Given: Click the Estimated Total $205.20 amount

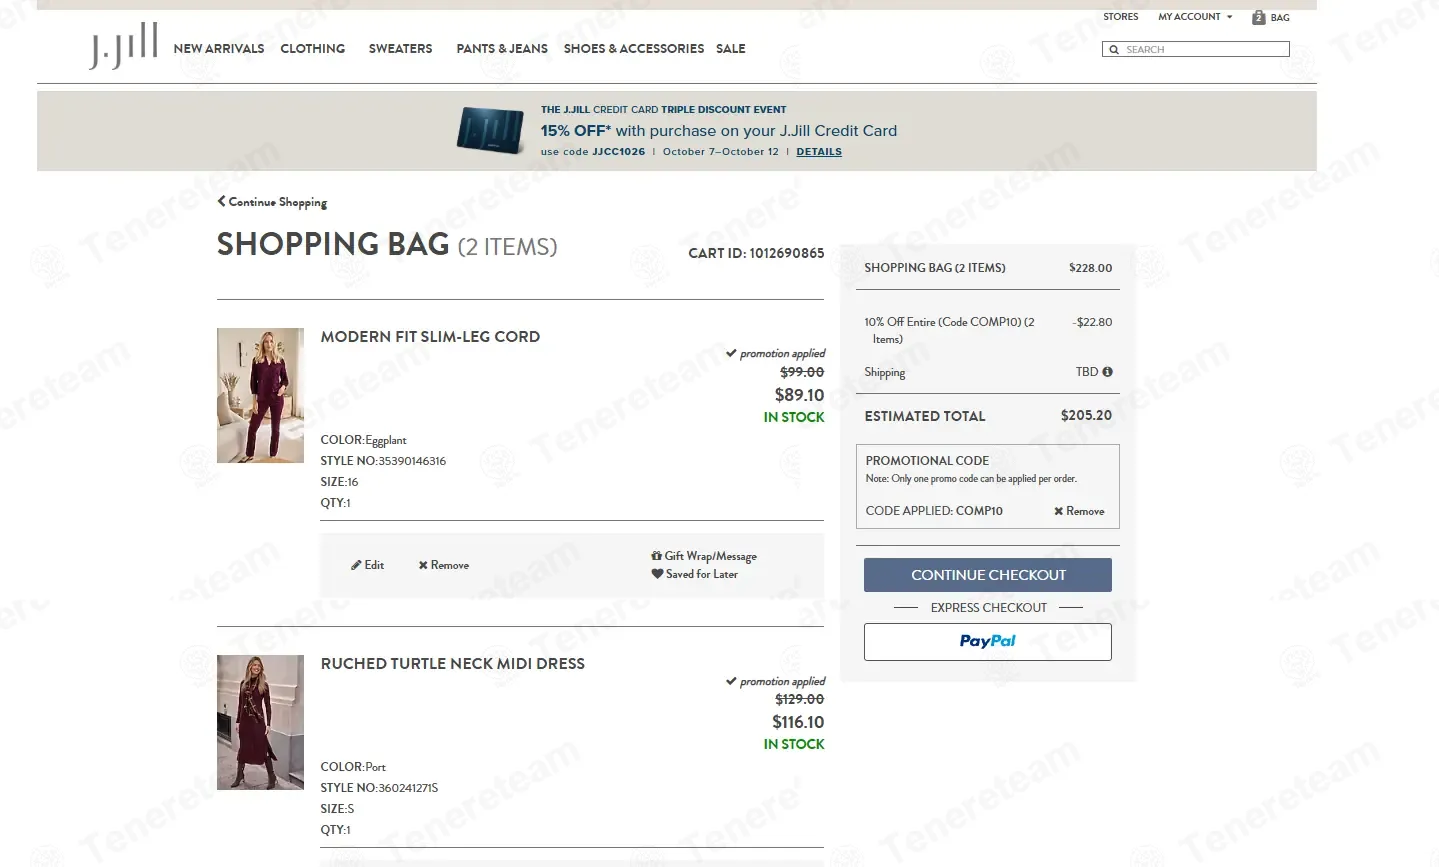Looking at the screenshot, I should [1086, 415].
